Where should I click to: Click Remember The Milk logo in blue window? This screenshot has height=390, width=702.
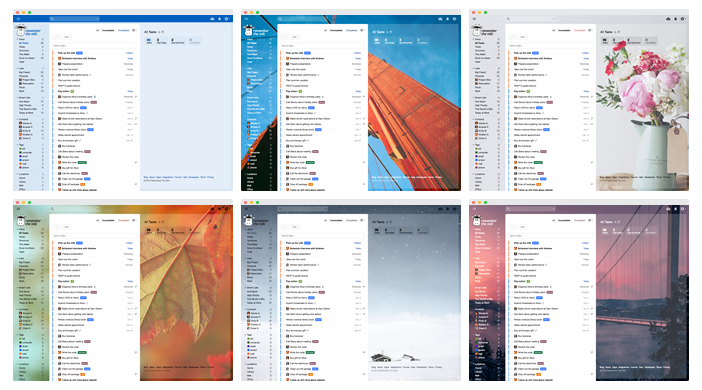(x=28, y=30)
